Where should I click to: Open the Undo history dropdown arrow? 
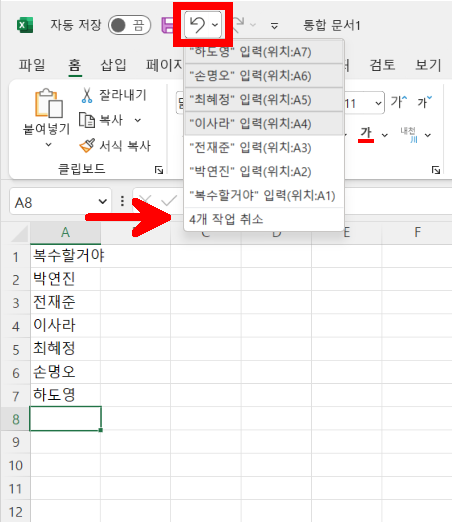click(215, 25)
